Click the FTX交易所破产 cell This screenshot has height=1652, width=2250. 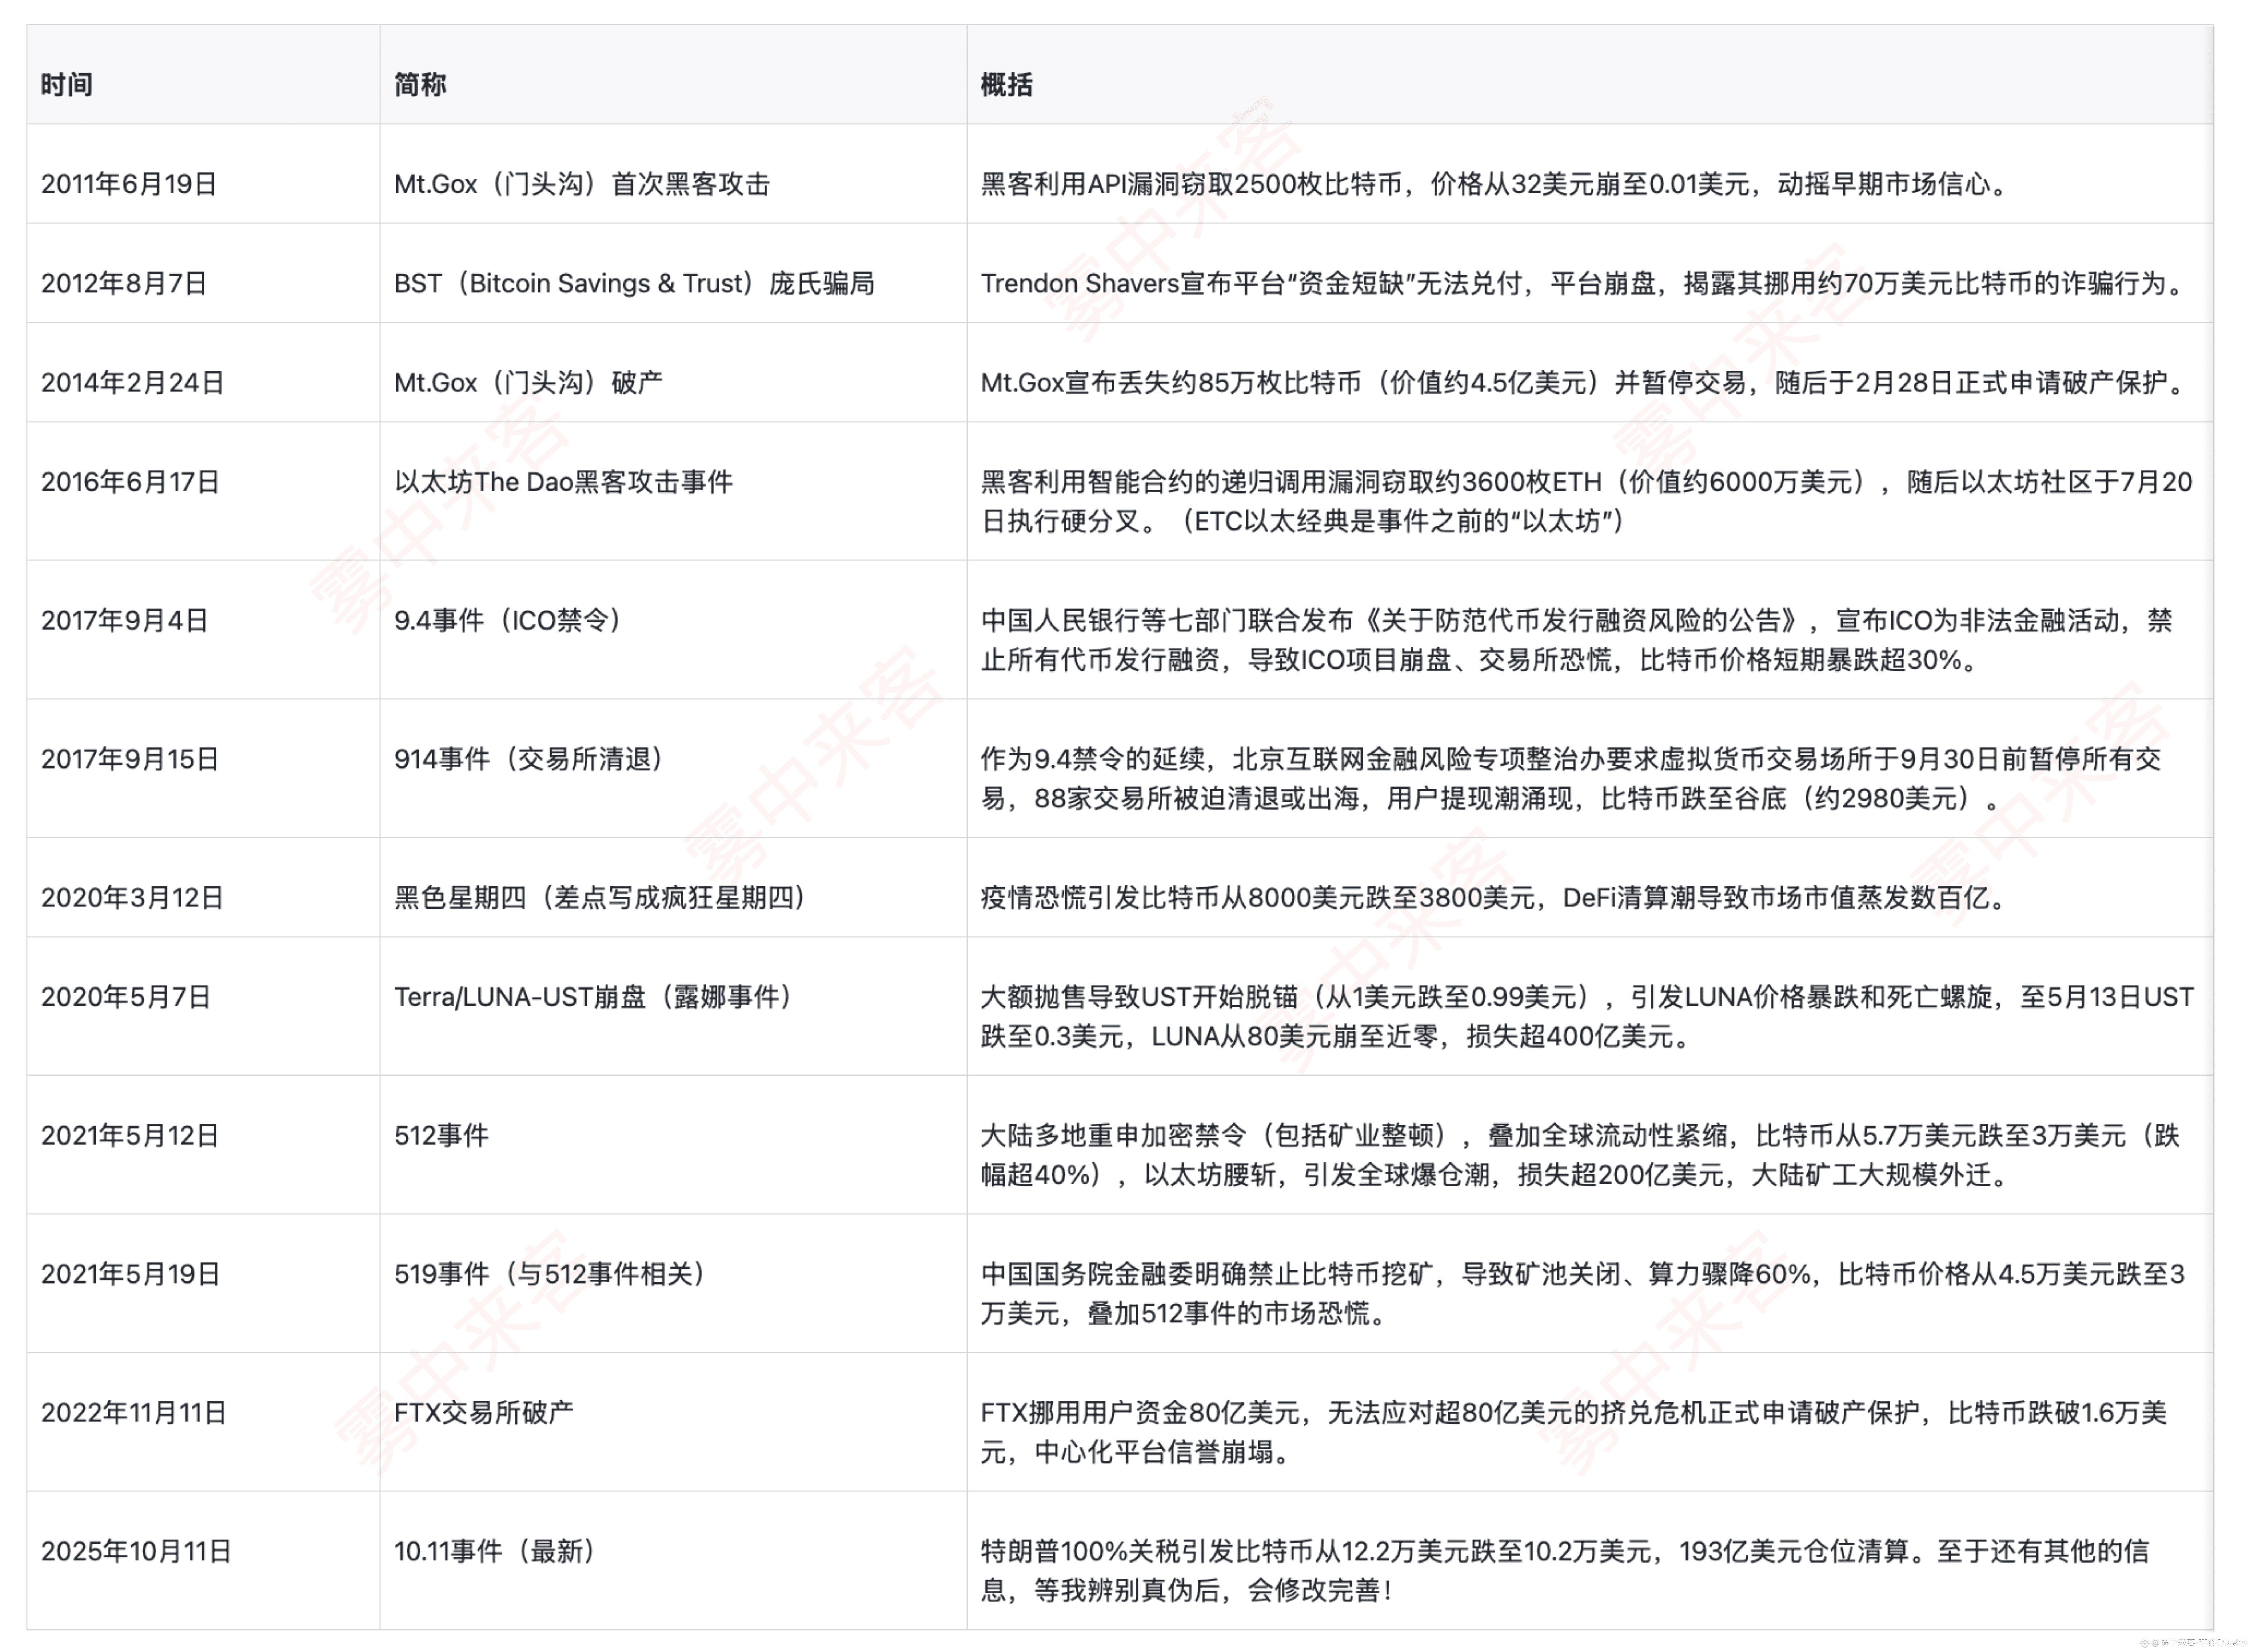484,1412
